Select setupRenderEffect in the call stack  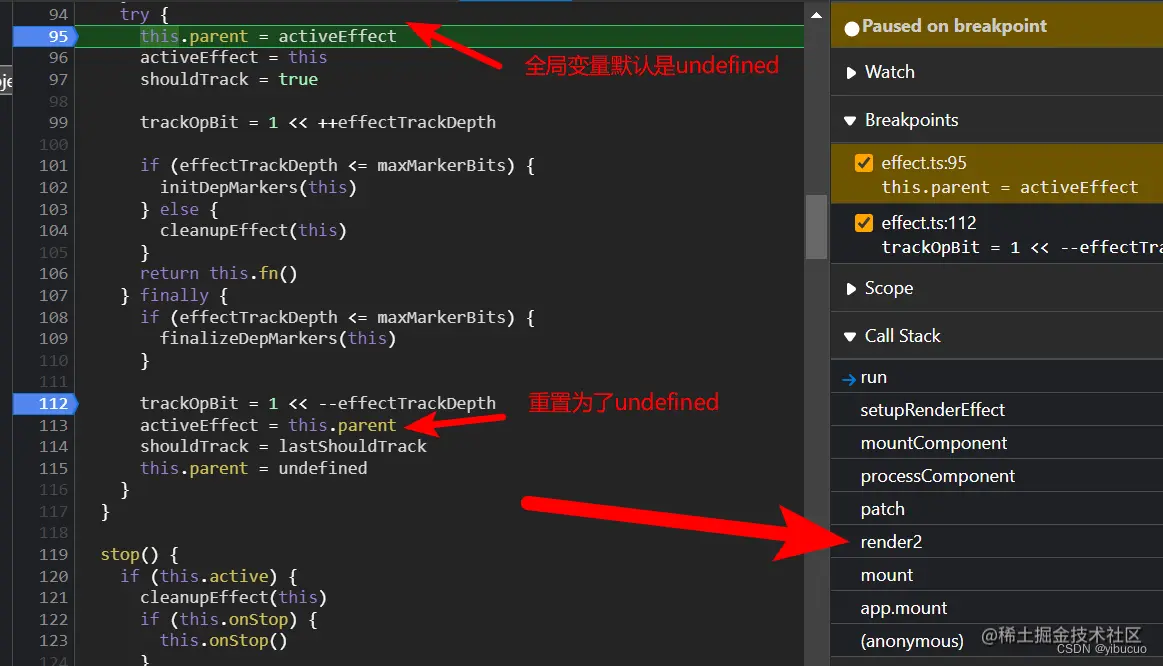click(x=997, y=410)
